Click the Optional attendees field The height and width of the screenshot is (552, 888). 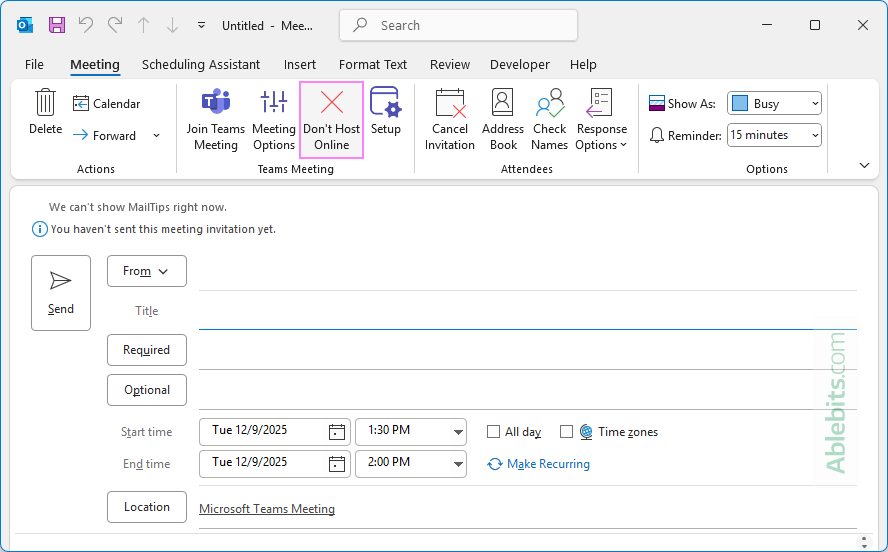coord(528,391)
